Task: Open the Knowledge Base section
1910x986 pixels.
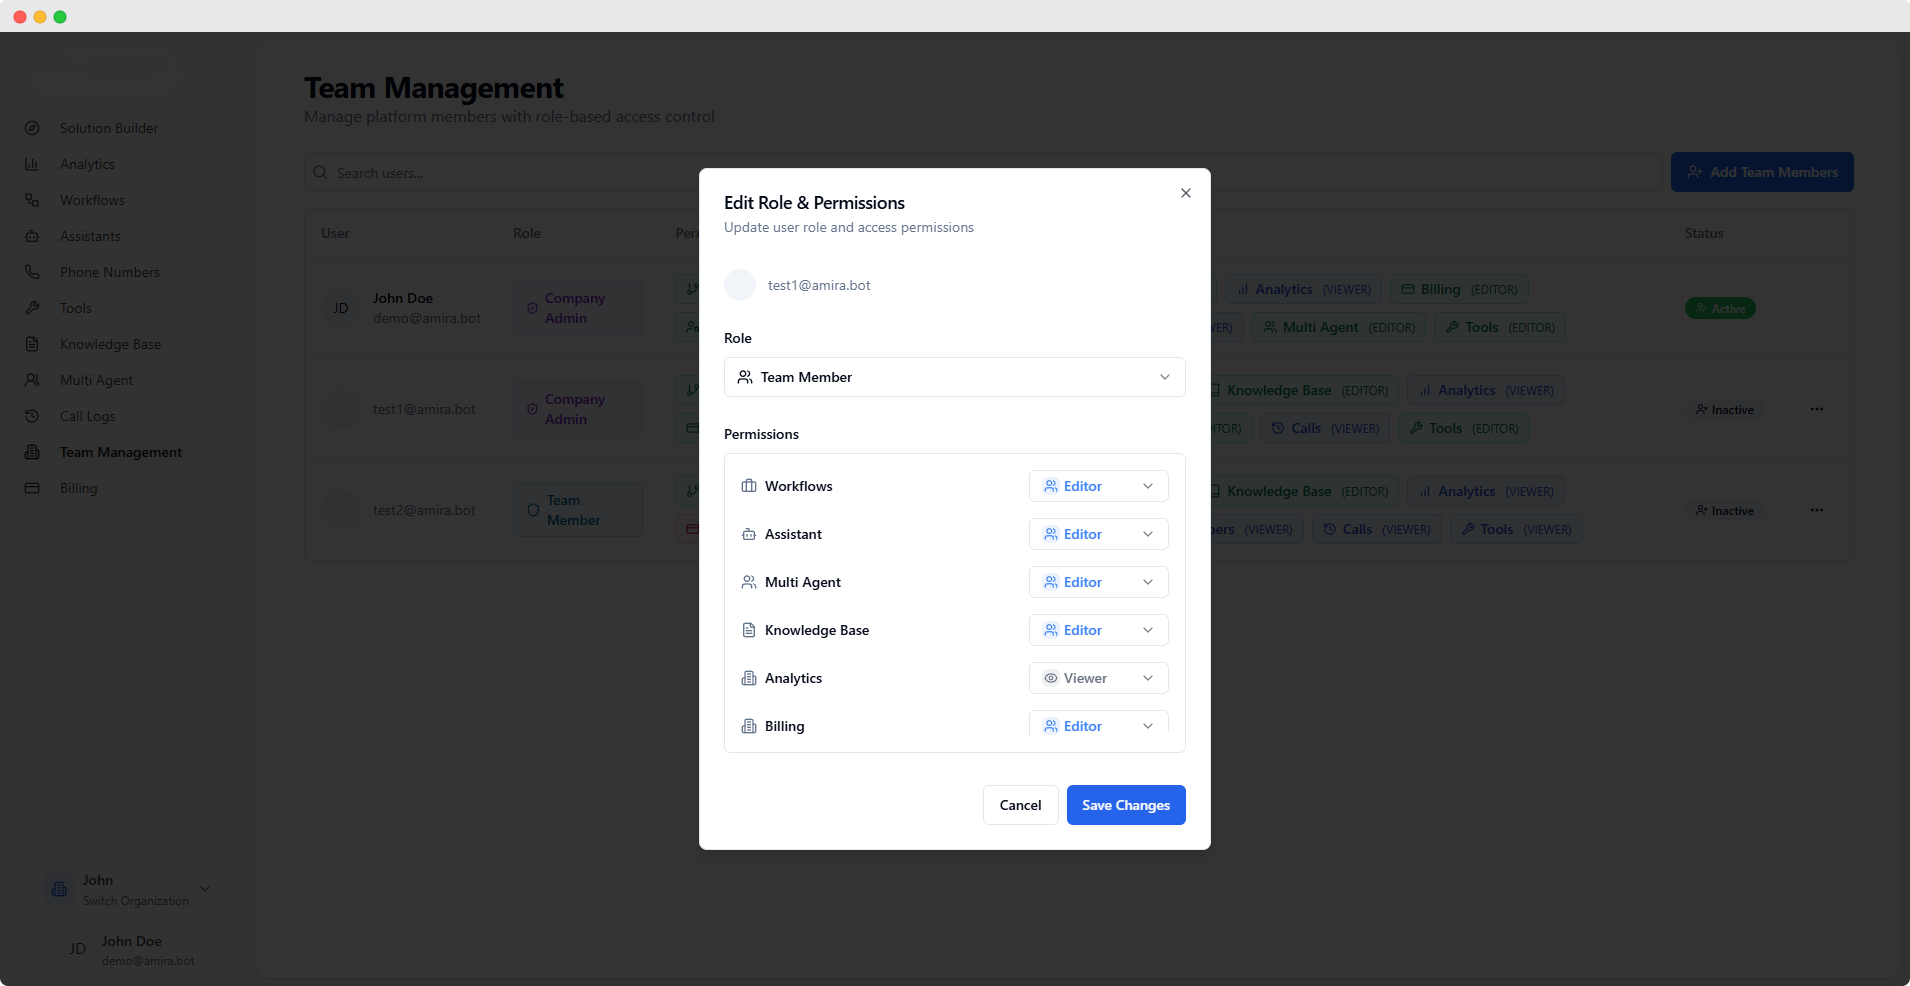Action: click(110, 343)
